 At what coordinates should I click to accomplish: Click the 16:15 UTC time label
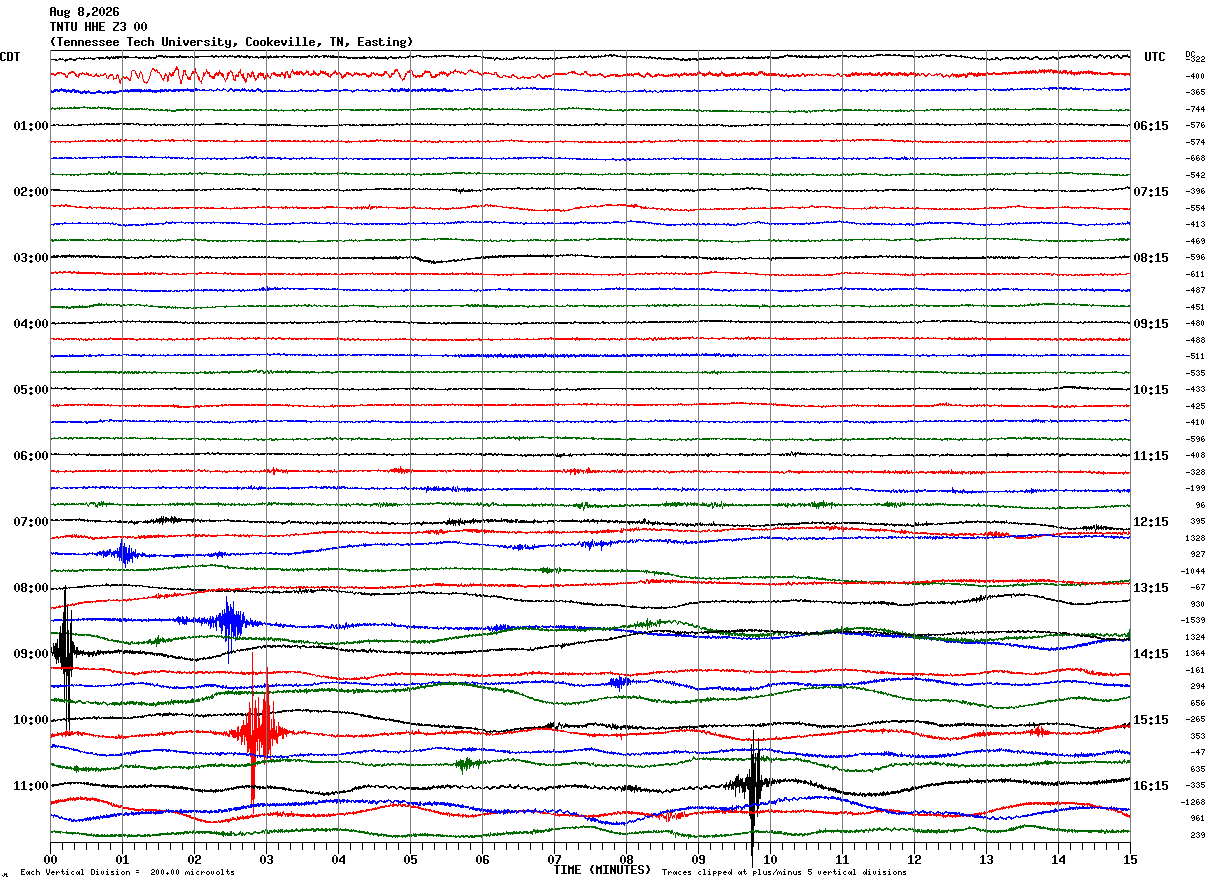[x=1151, y=786]
